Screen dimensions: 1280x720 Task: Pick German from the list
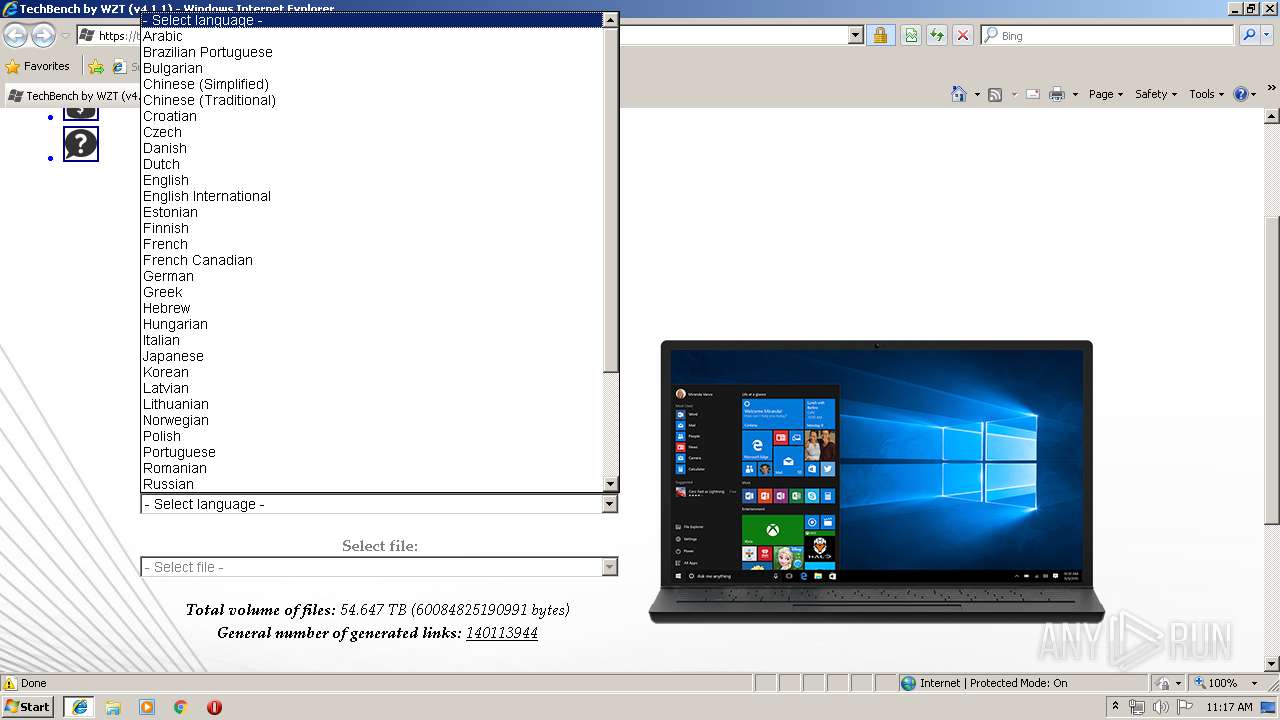pyautogui.click(x=372, y=276)
